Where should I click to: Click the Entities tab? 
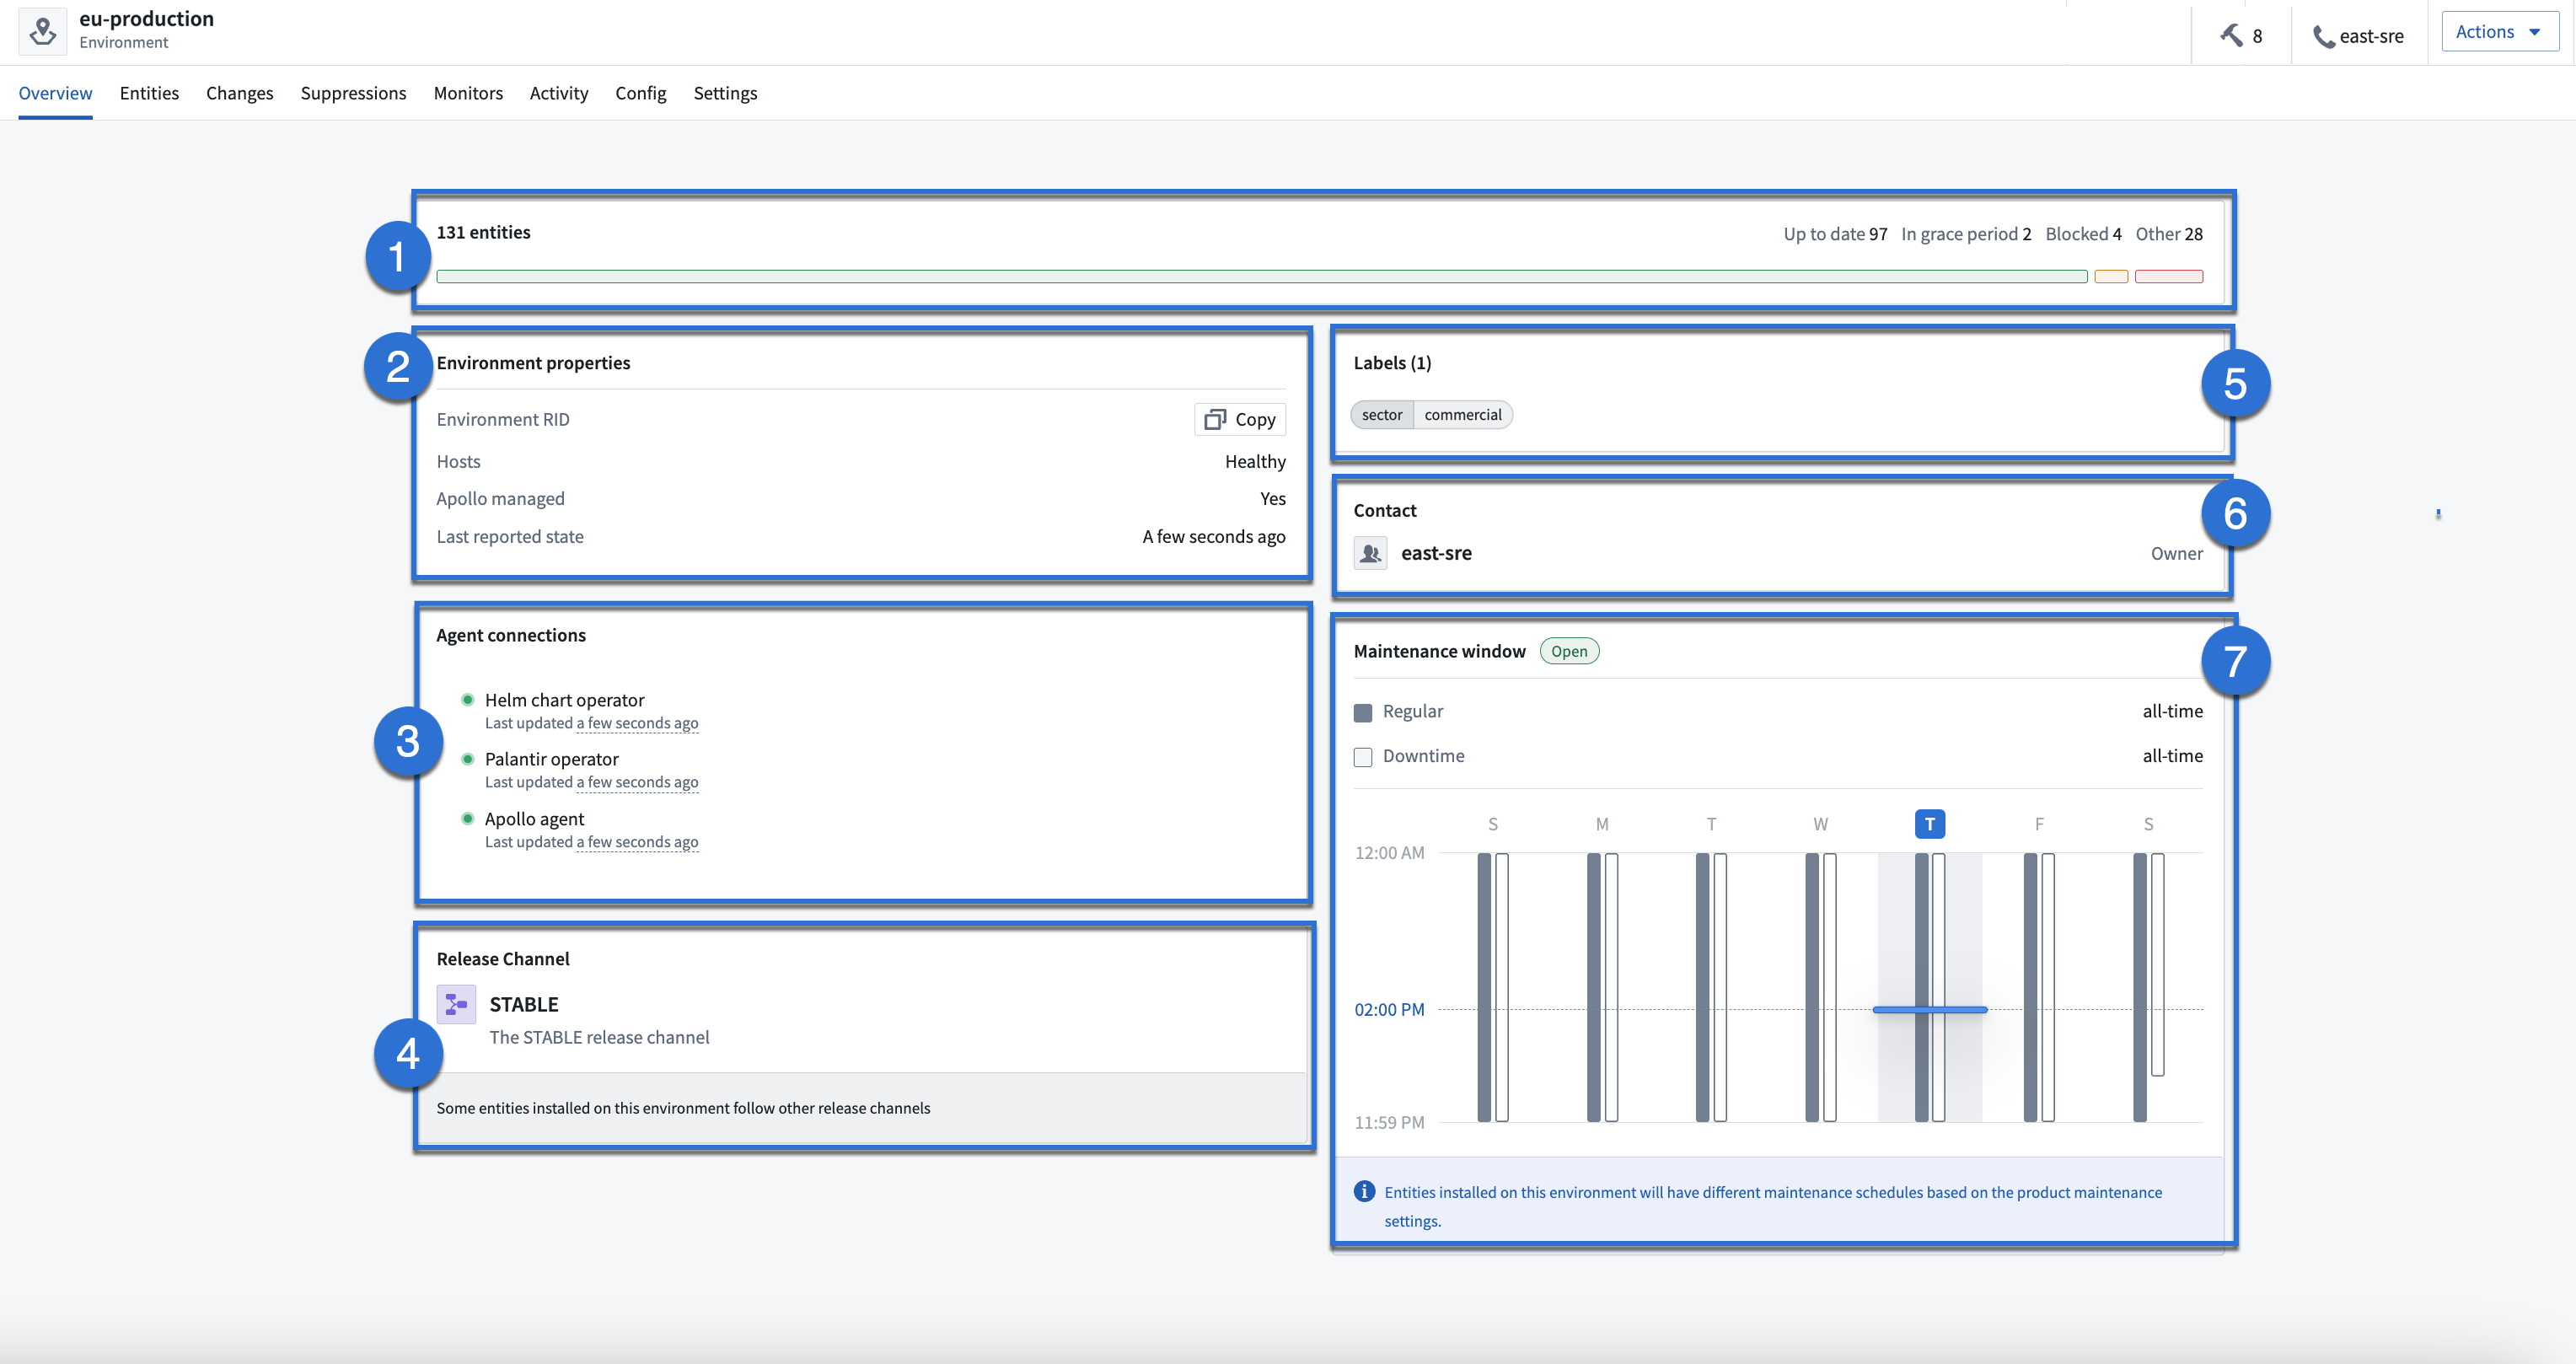coord(148,92)
